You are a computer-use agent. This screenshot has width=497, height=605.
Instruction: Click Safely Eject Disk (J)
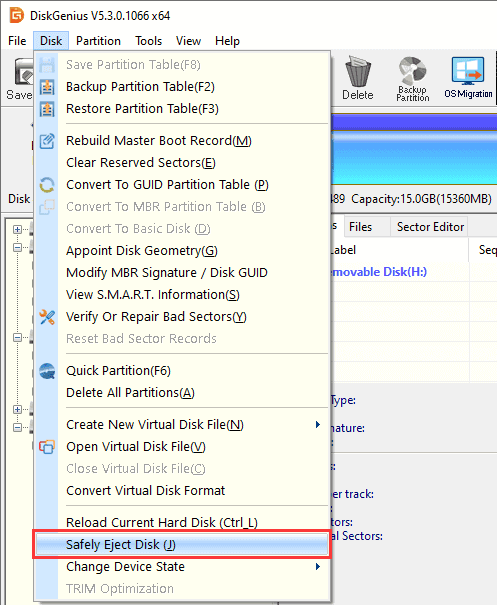[182, 545]
